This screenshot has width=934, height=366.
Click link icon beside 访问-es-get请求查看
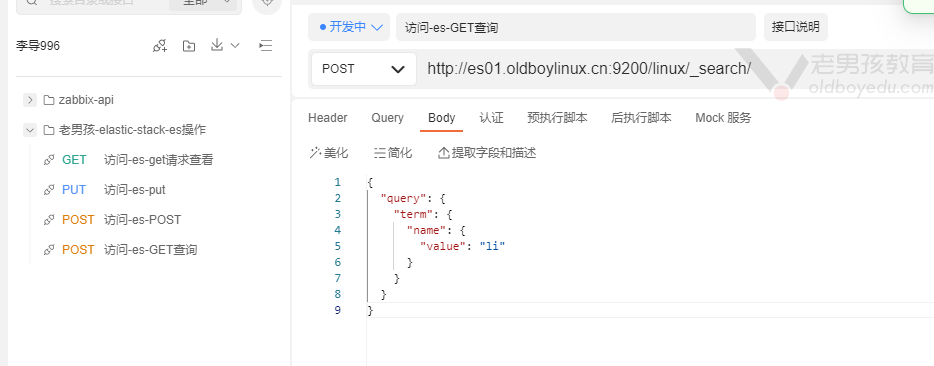pos(49,160)
